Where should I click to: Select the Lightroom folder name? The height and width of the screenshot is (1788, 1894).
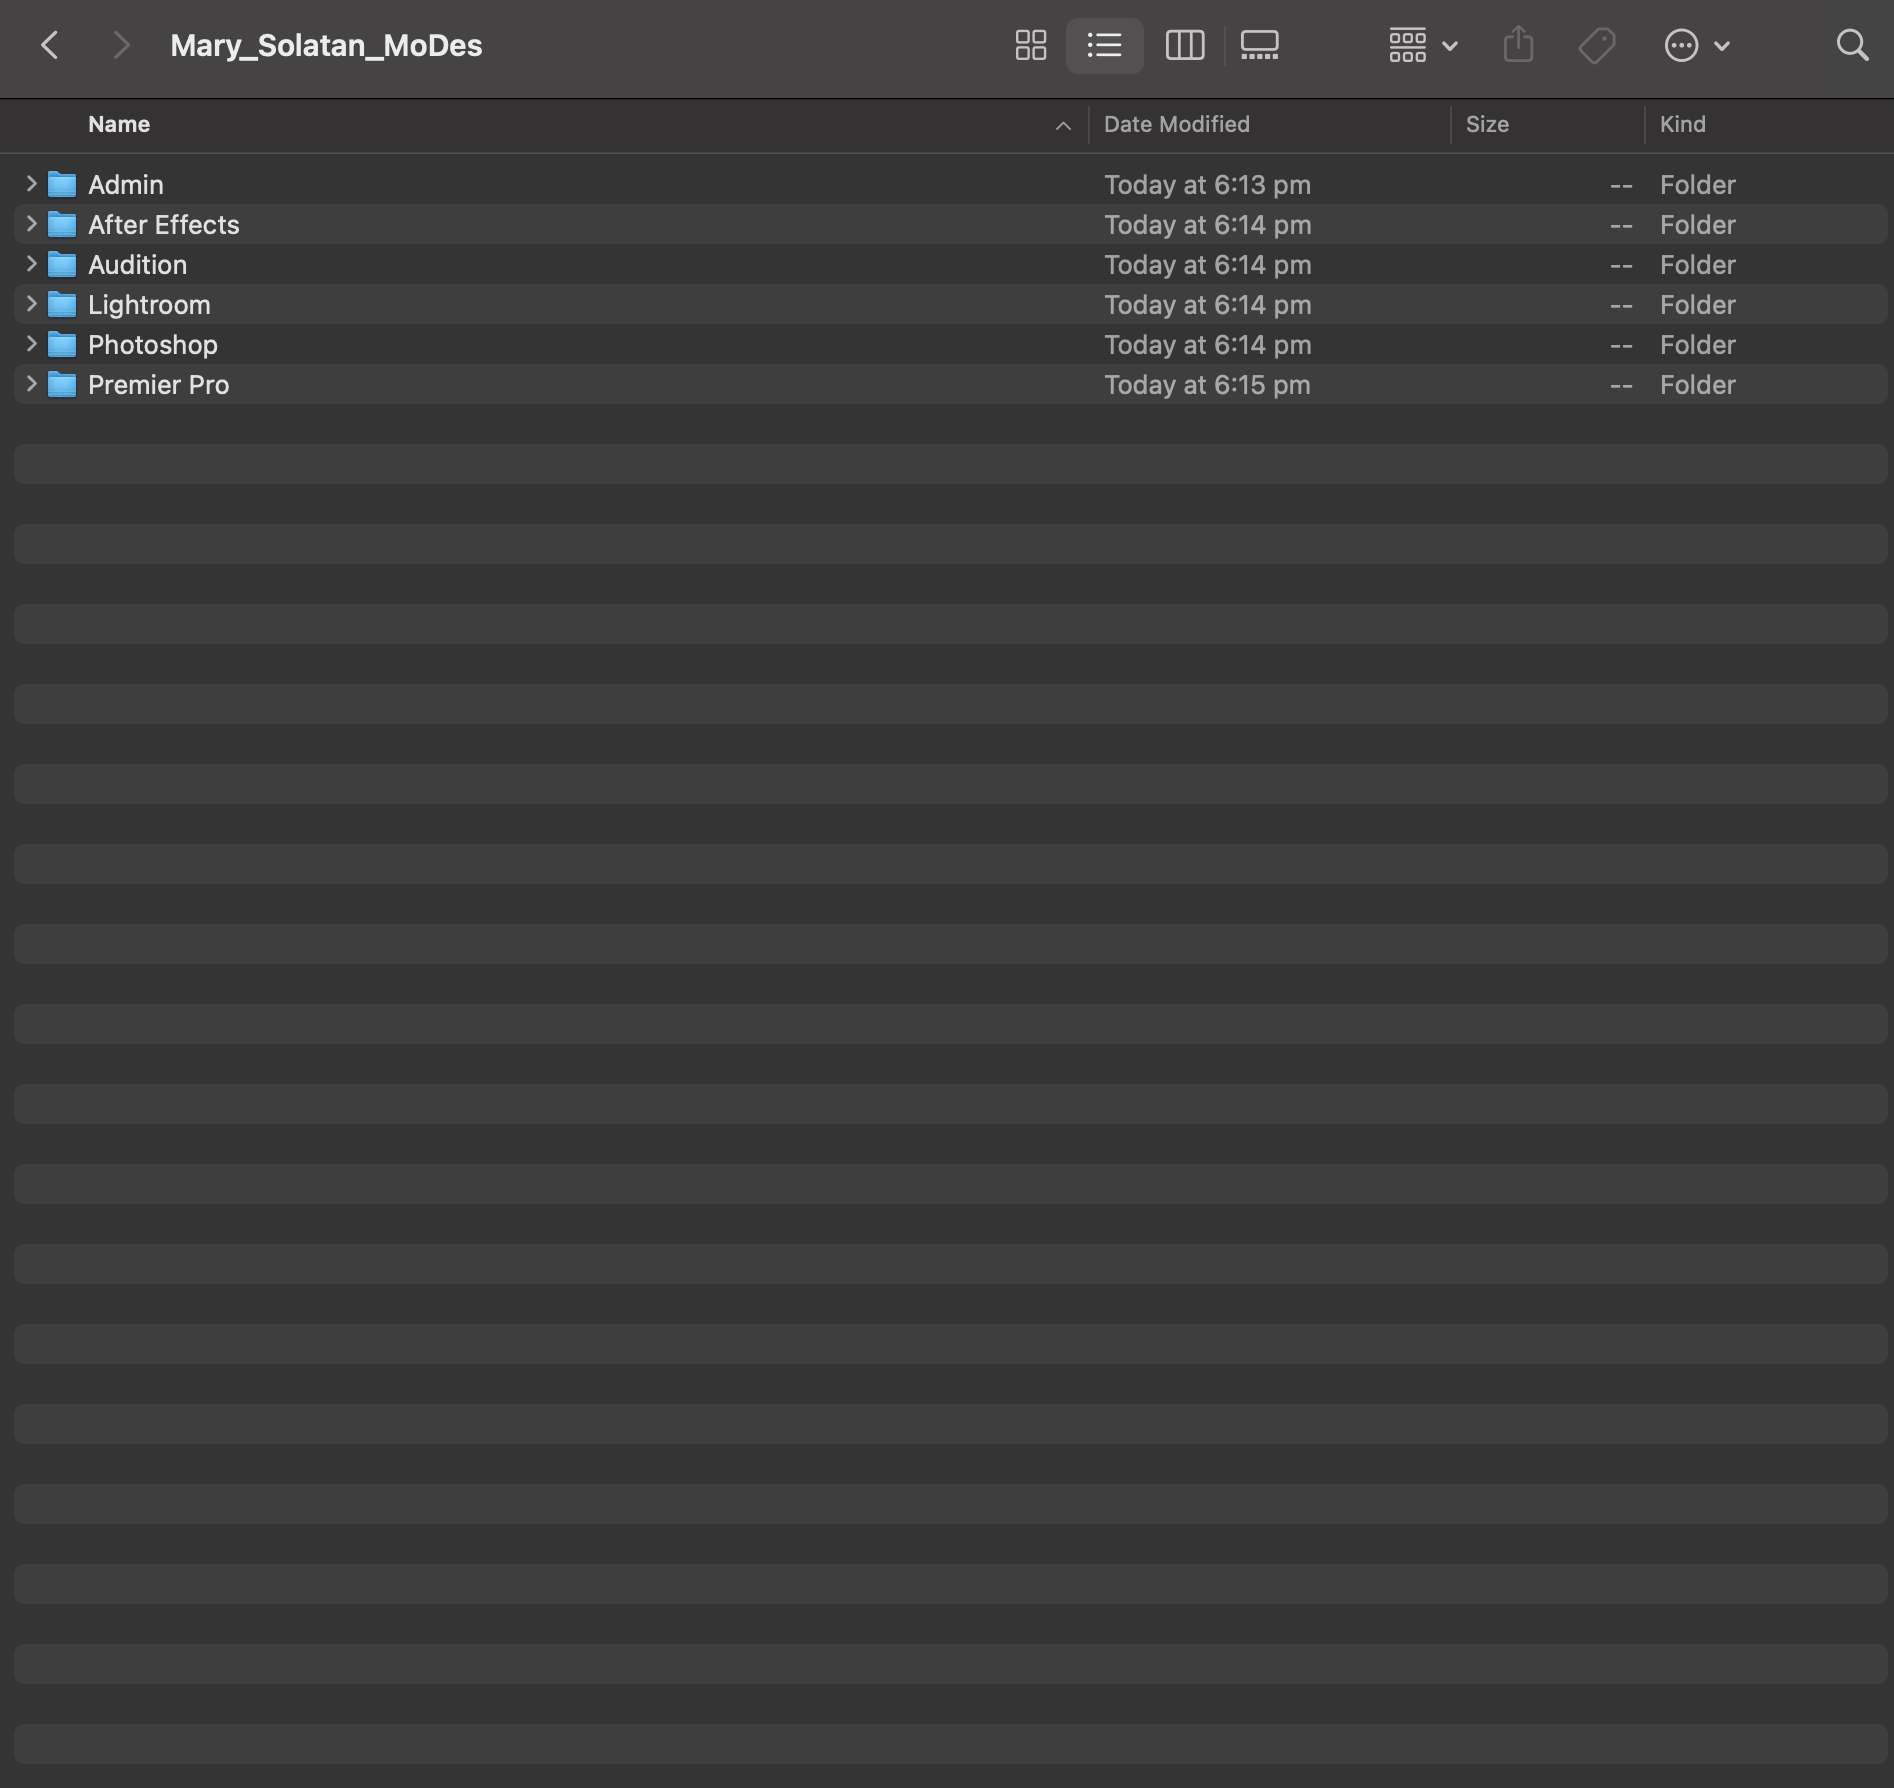[149, 305]
